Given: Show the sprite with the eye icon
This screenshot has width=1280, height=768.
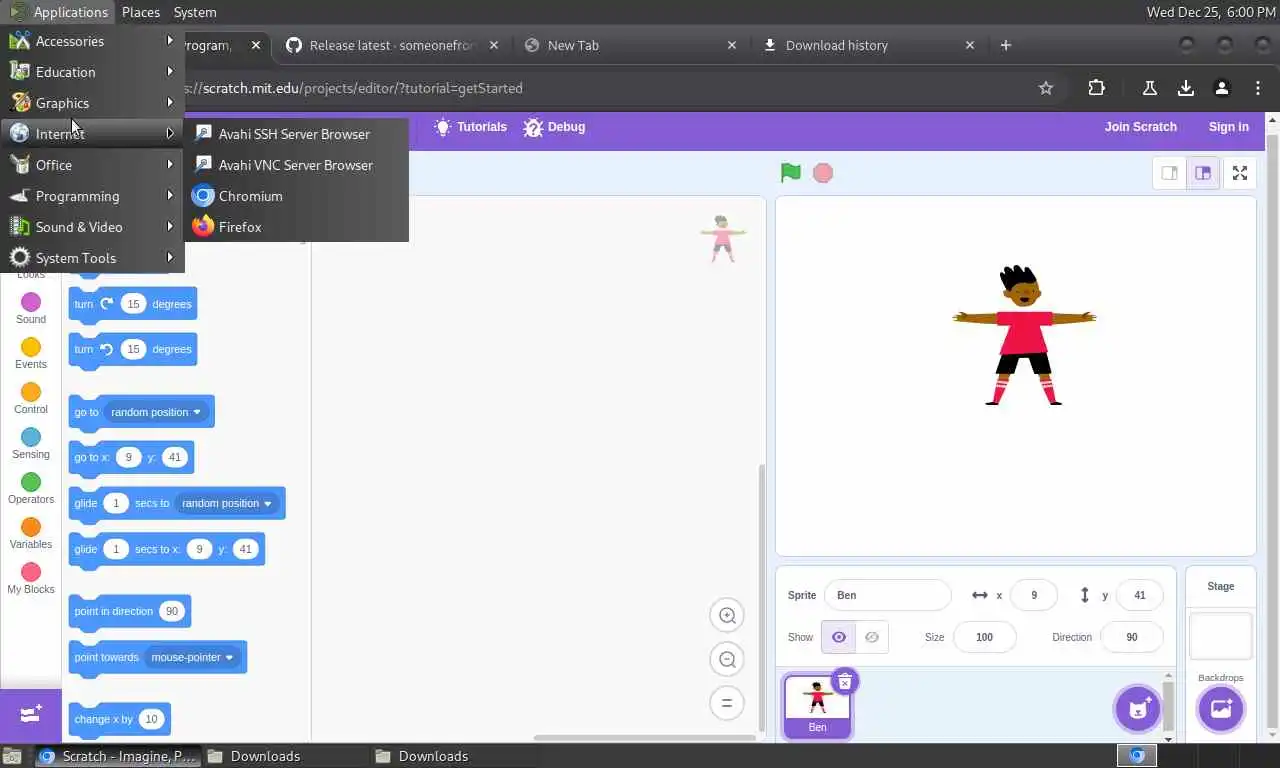Looking at the screenshot, I should pos(838,637).
